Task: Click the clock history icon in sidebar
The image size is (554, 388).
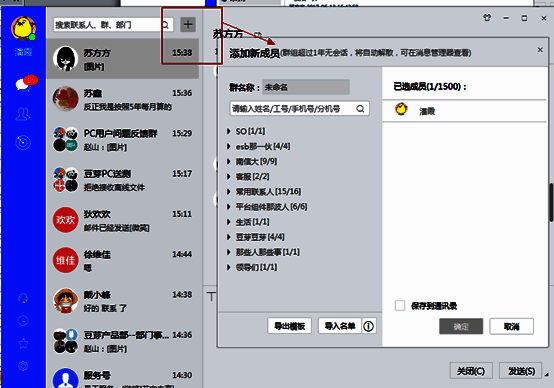Action: click(x=23, y=321)
